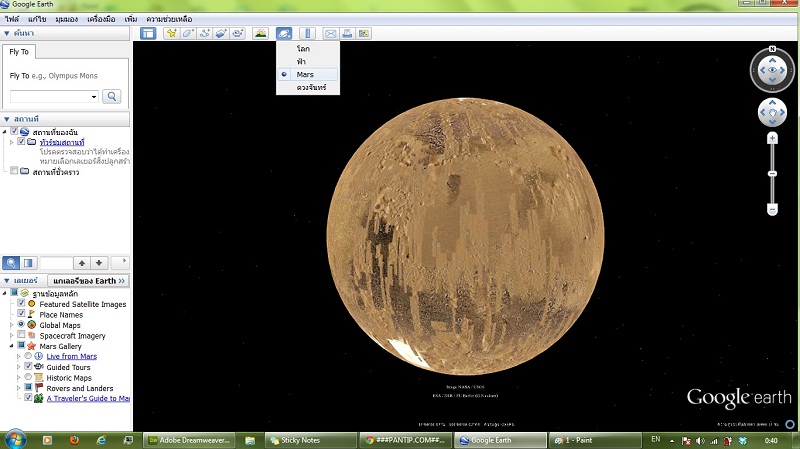800x449 pixels.
Task: Open Adobe Dreamweaver from the taskbar
Action: [188, 440]
